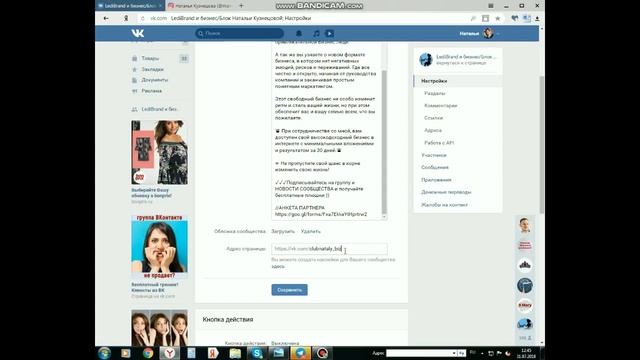The height and width of the screenshot is (360, 640).
Task: Click Удалить to remove community cover
Action: pos(311,231)
